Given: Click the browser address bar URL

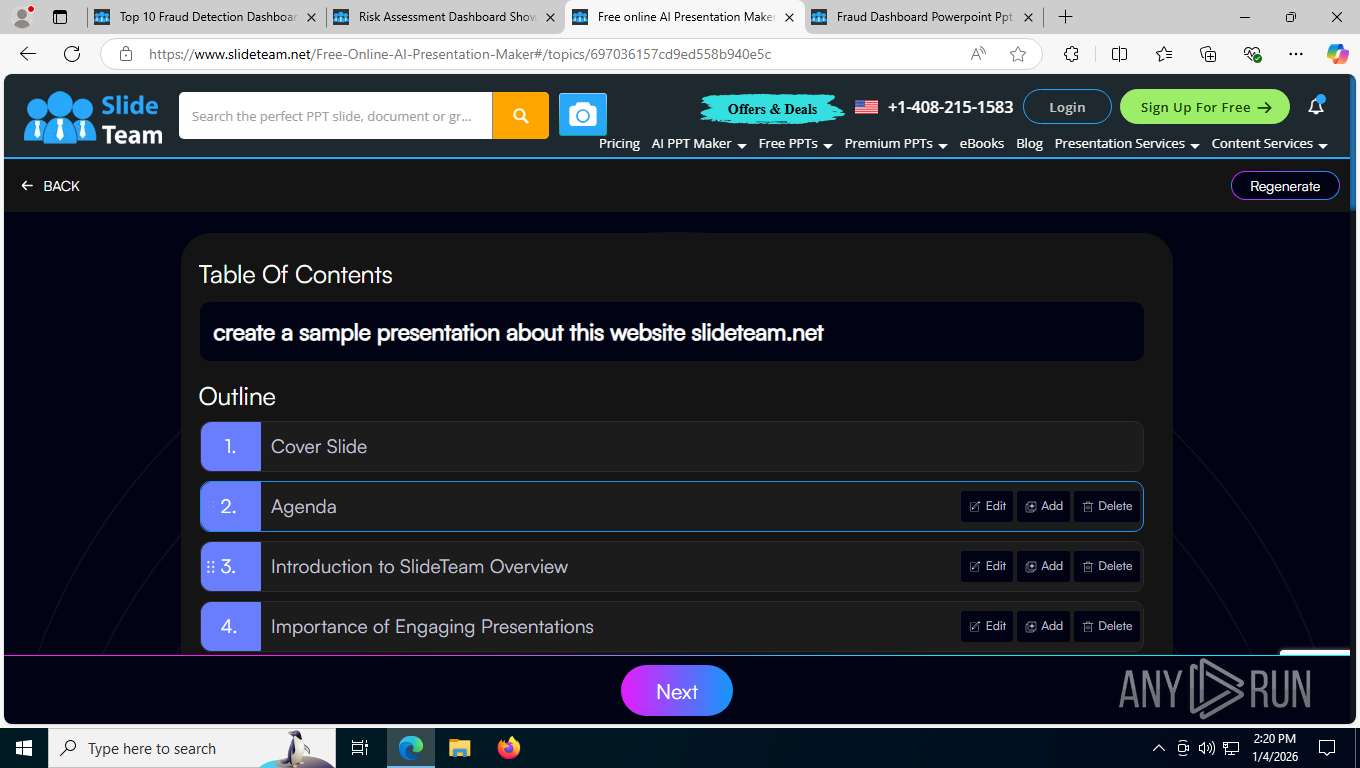Looking at the screenshot, I should click(460, 54).
